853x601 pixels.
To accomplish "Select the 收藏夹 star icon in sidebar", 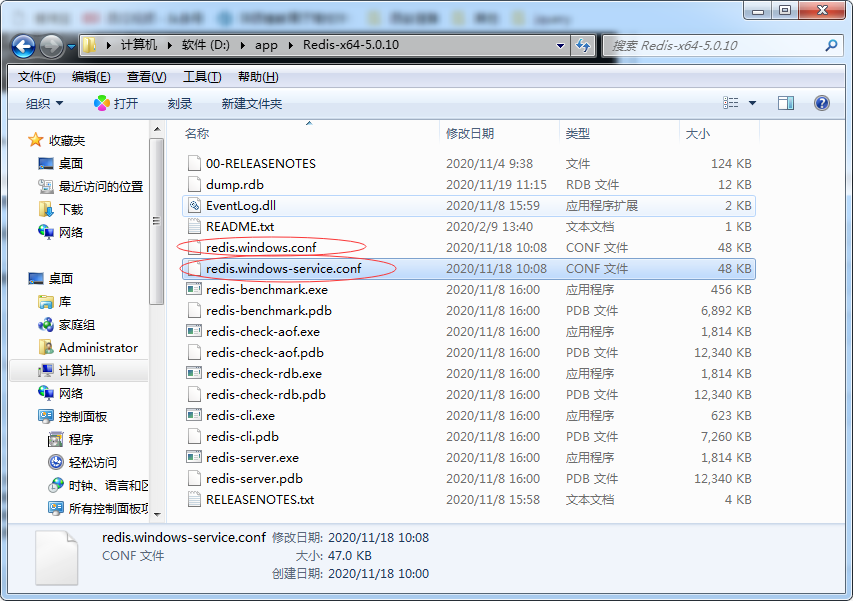I will coord(35,140).
